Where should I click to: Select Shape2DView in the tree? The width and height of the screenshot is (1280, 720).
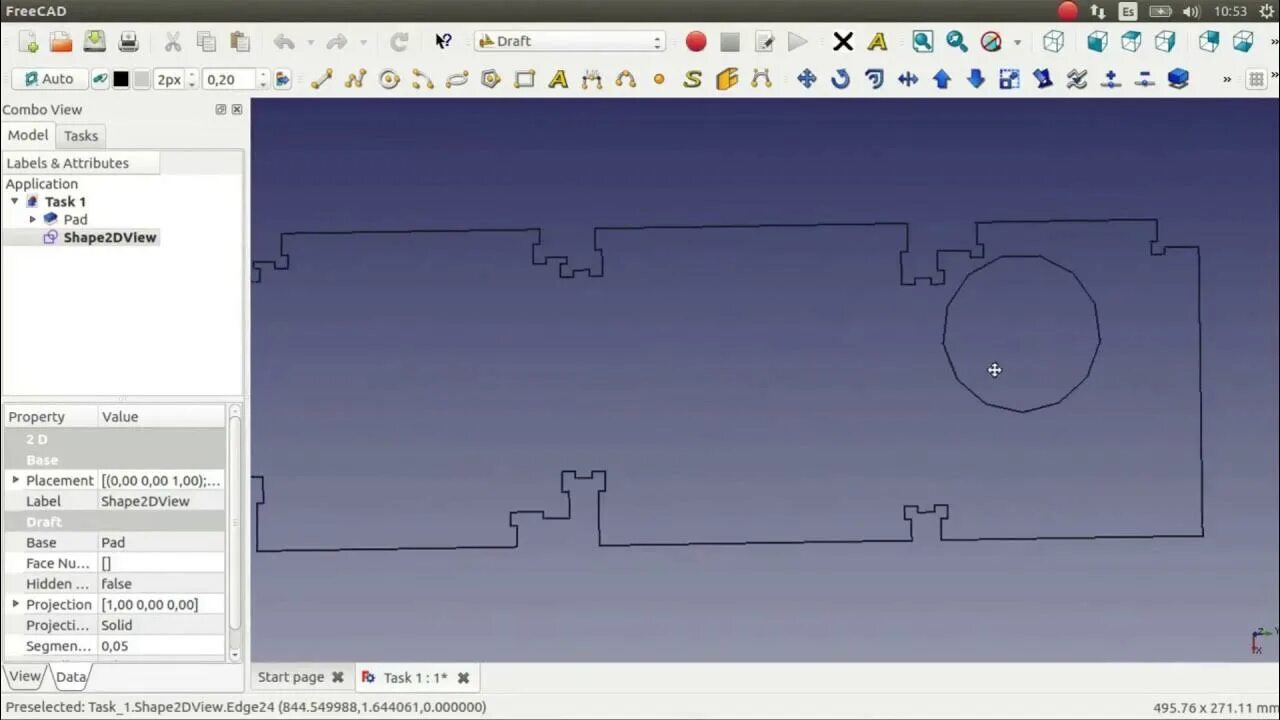(110, 237)
